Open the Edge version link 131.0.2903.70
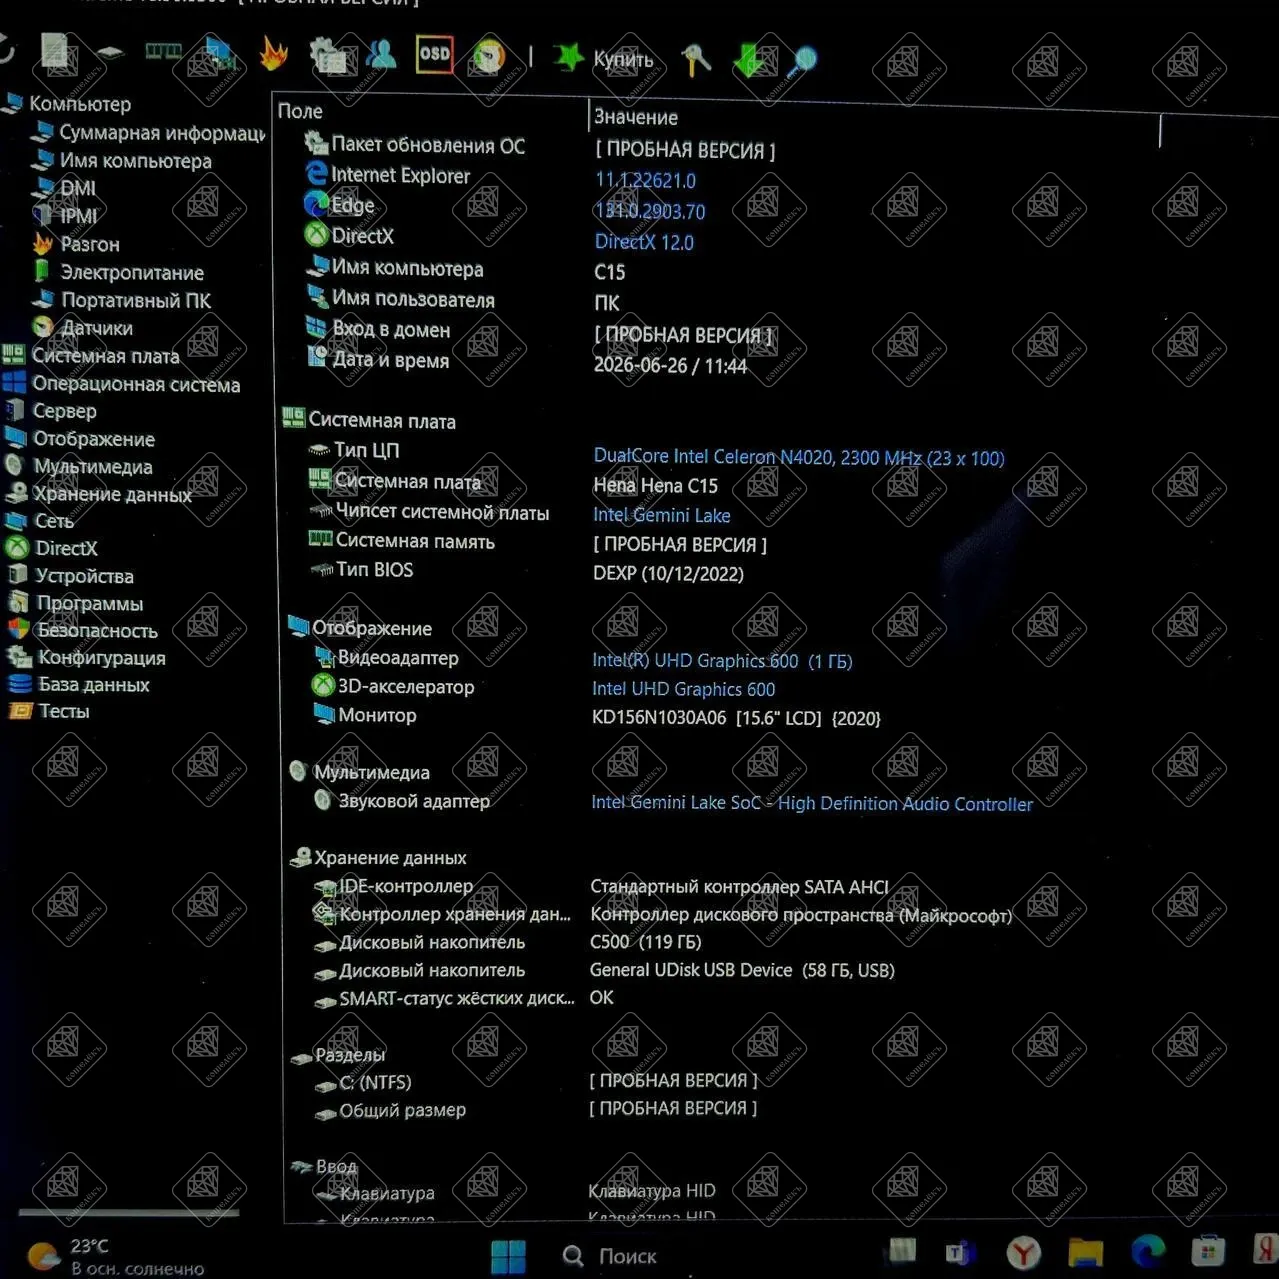Viewport: 1279px width, 1279px height. click(650, 212)
